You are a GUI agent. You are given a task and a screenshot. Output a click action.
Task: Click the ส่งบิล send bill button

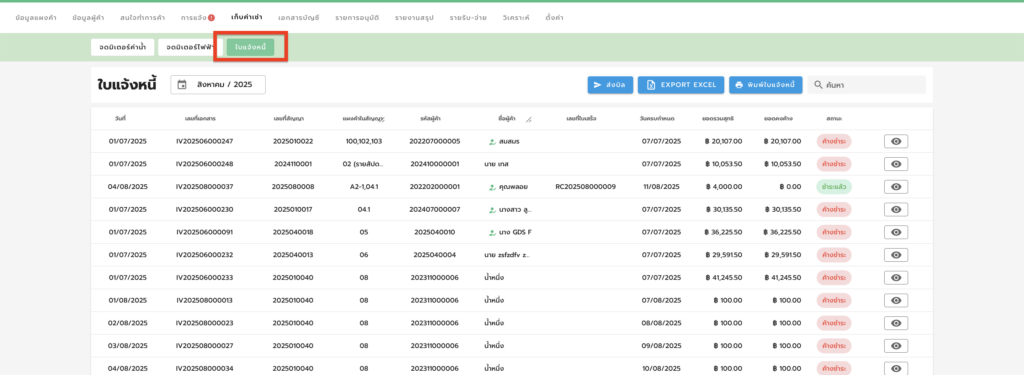point(610,85)
